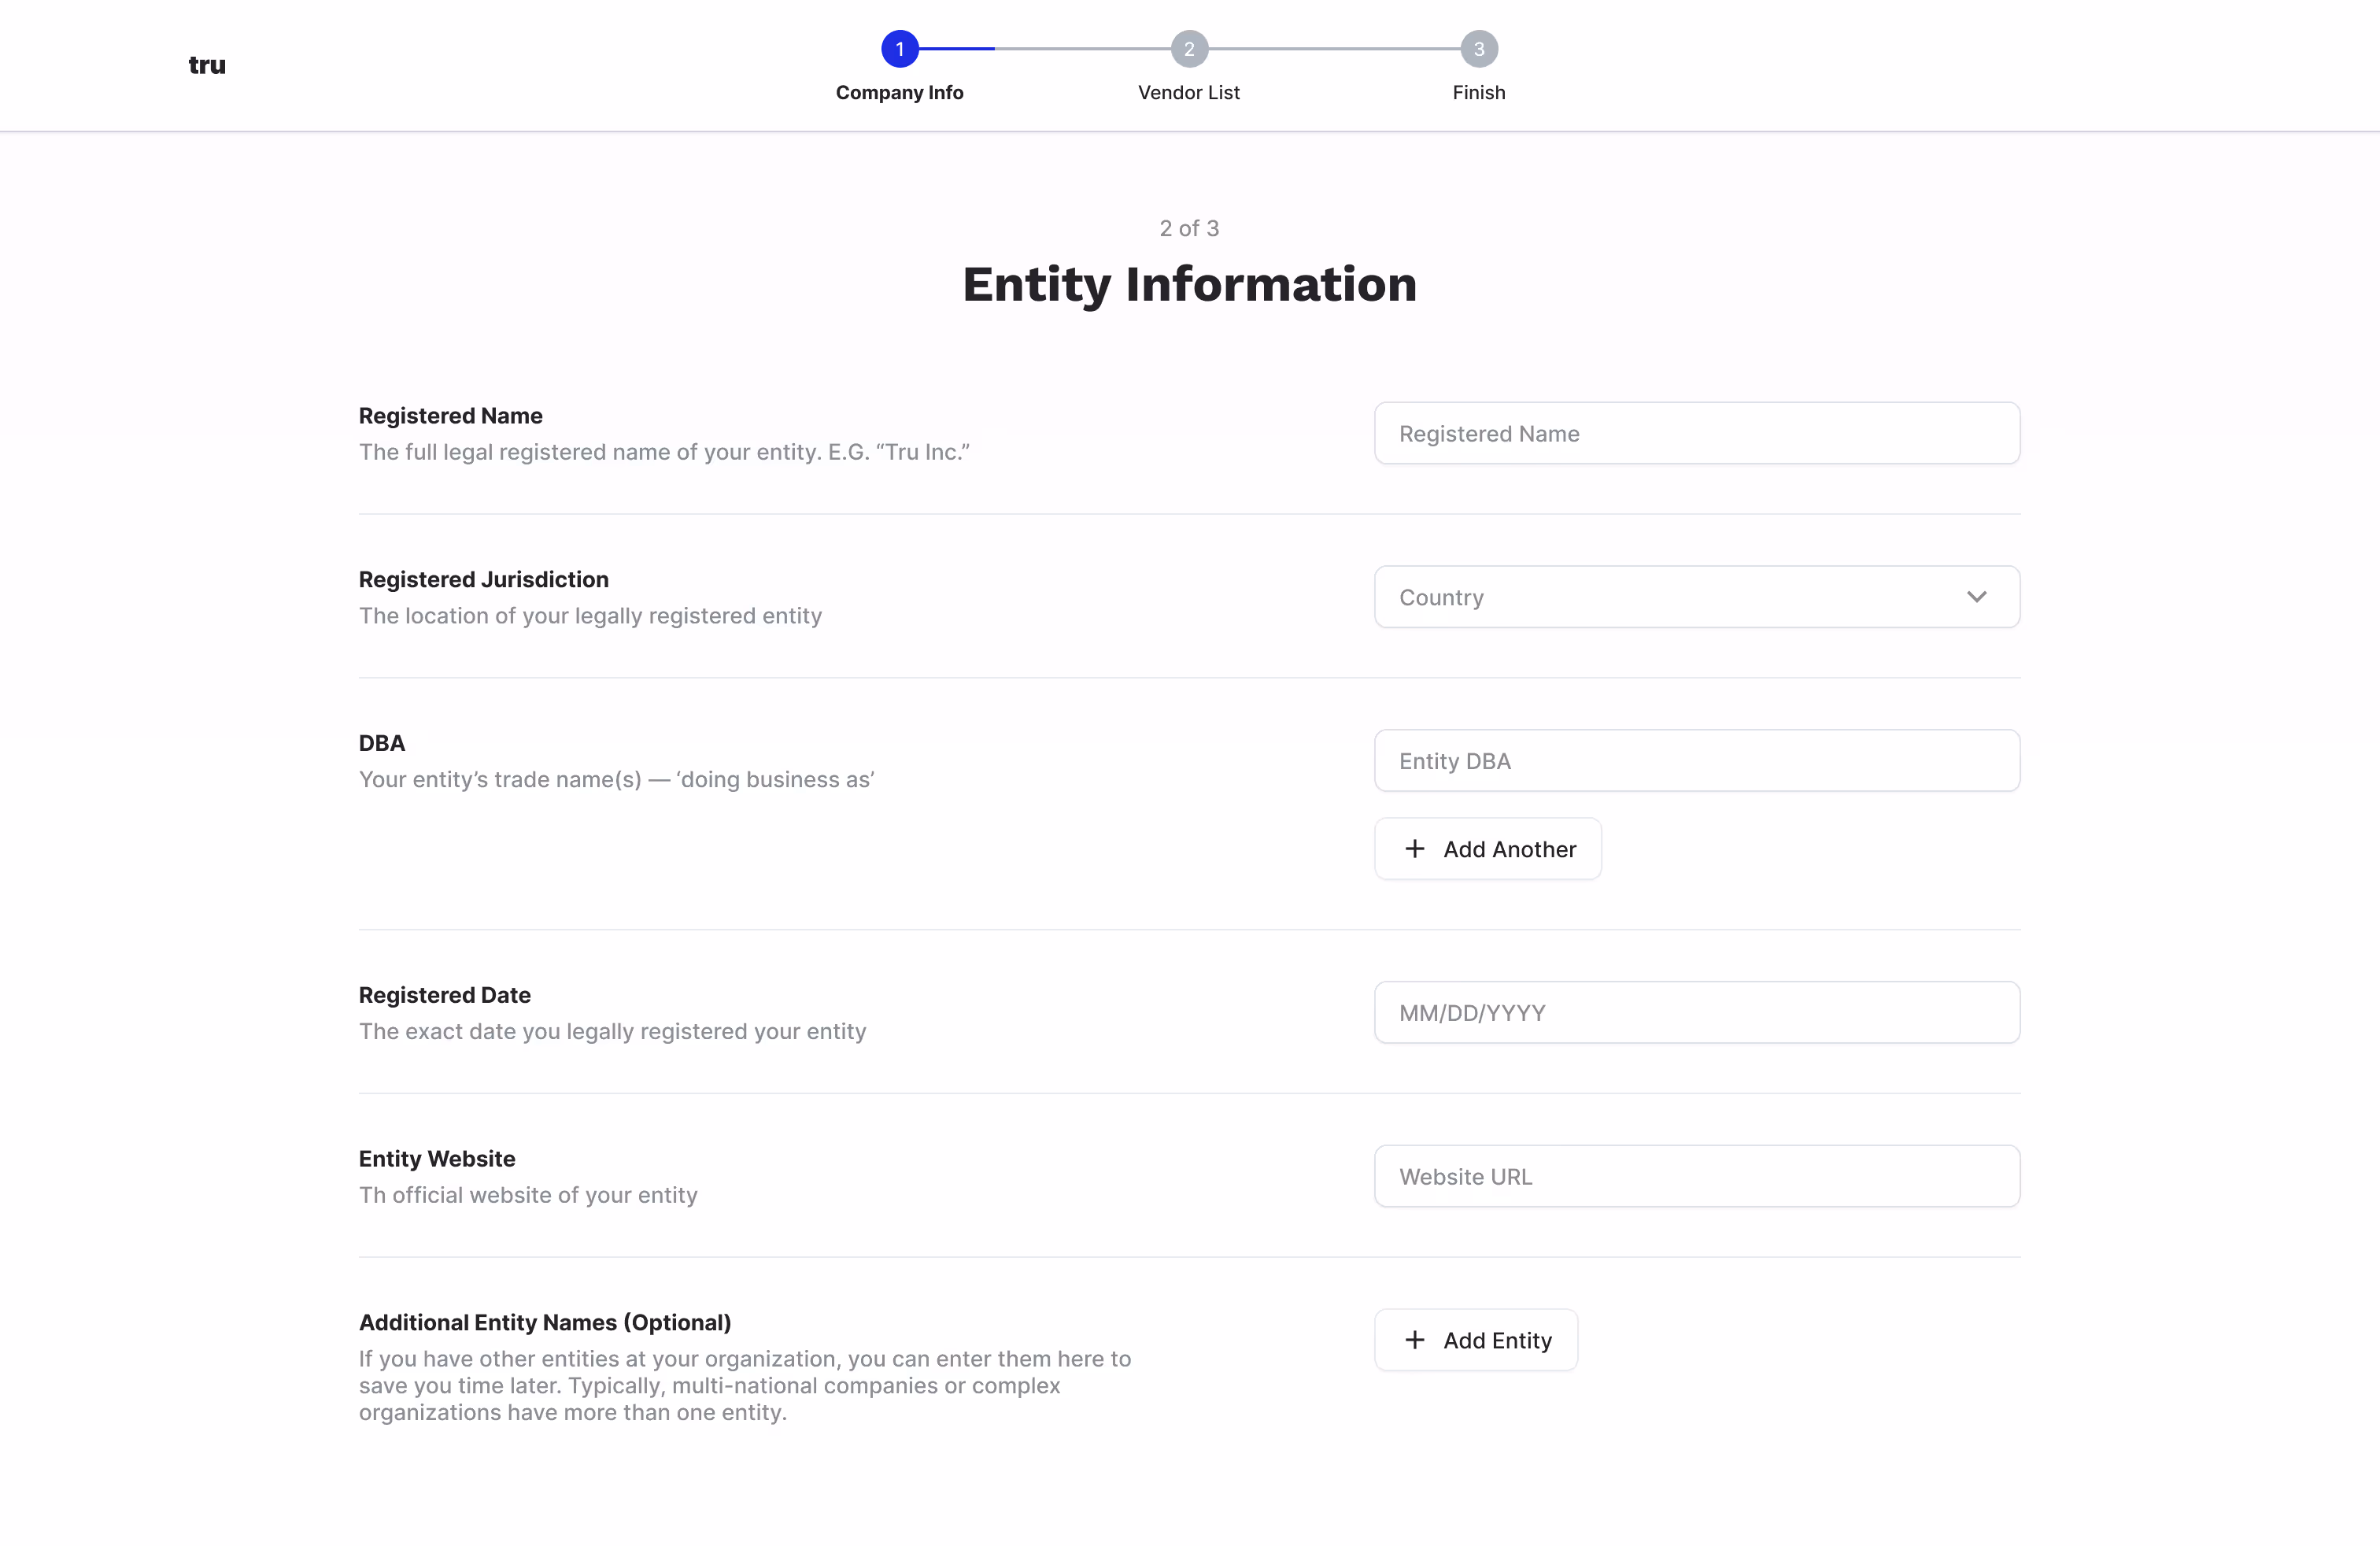Click the Add Entity button
This screenshot has width=2380, height=1546.
1476,1340
